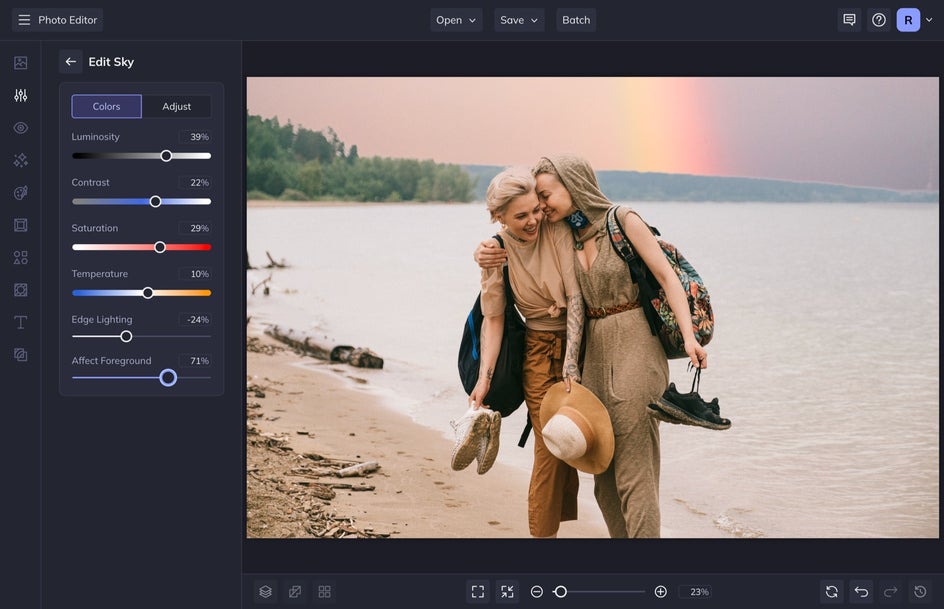Click the Undo arrow icon
Image resolution: width=944 pixels, height=609 pixels.
click(x=861, y=592)
